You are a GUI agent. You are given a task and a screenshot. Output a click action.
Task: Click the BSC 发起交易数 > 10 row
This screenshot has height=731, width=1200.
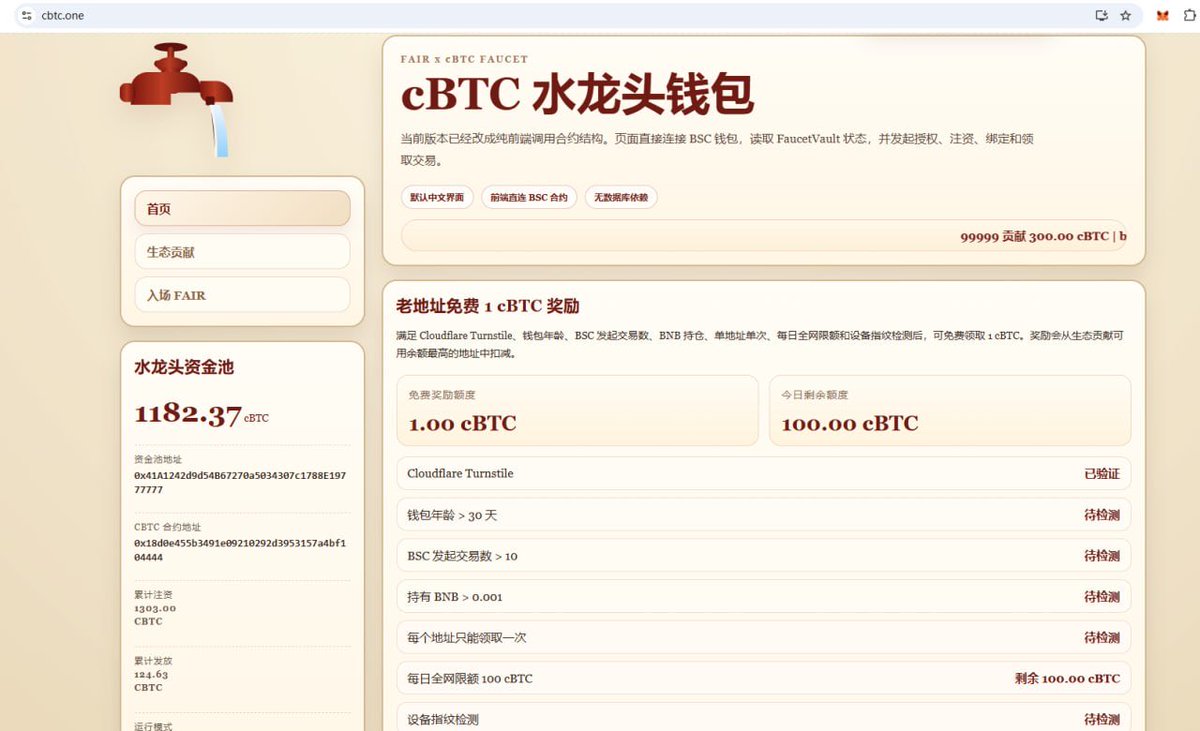763,555
